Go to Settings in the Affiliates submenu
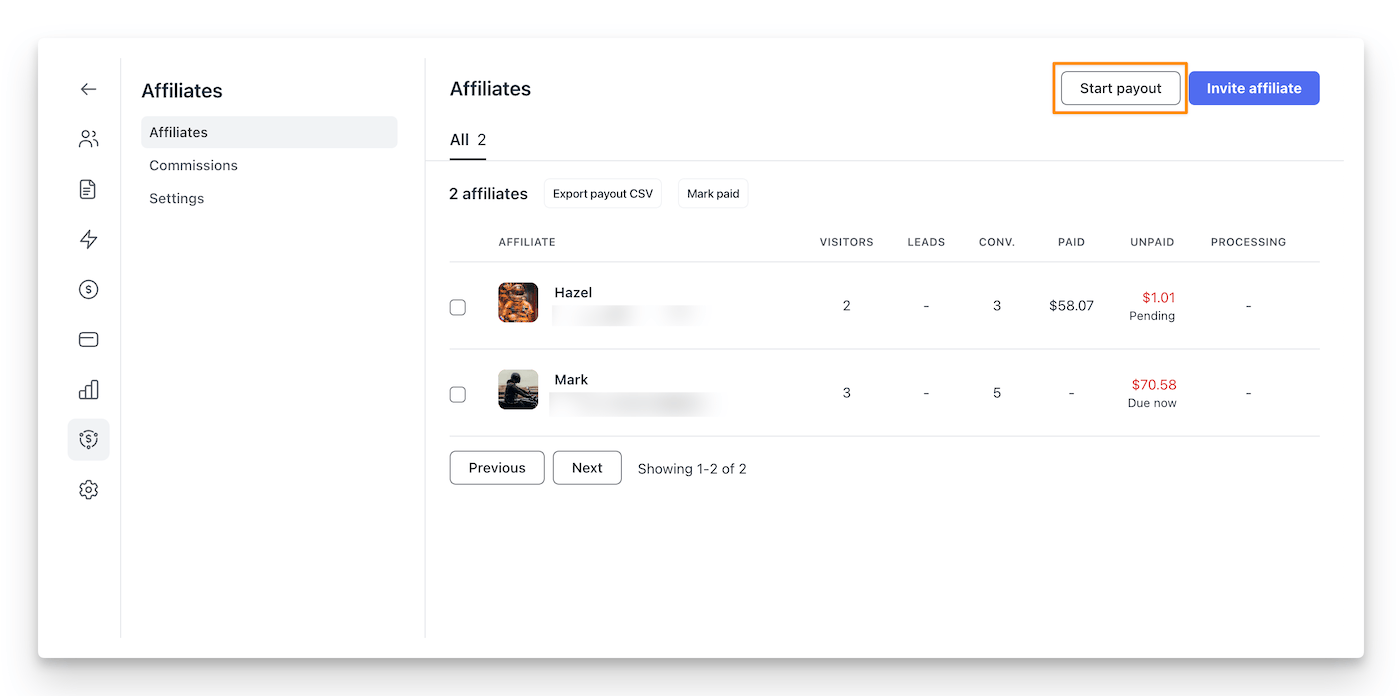 pyautogui.click(x=176, y=198)
